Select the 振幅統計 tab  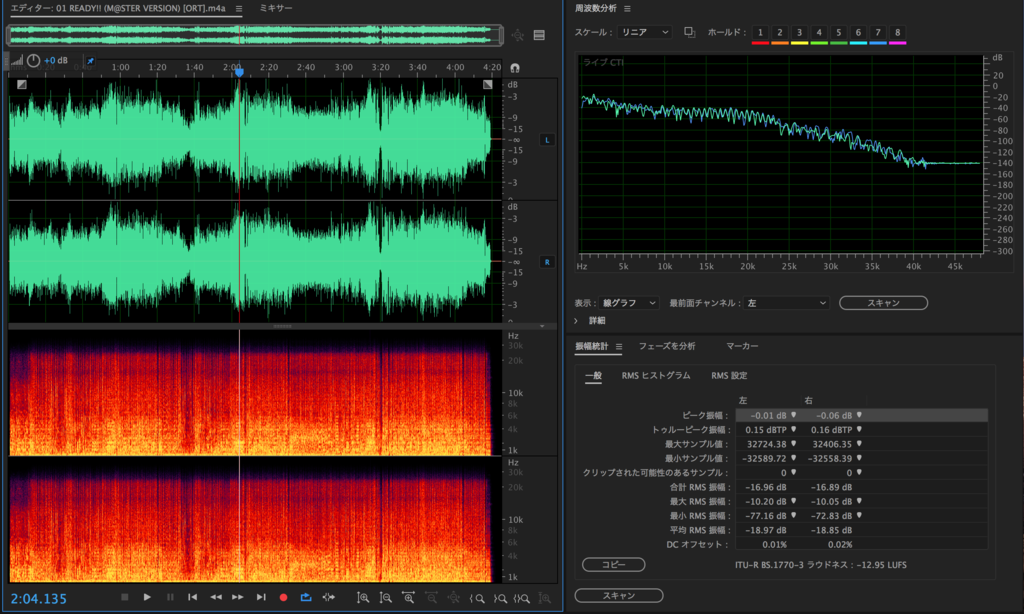(592, 346)
